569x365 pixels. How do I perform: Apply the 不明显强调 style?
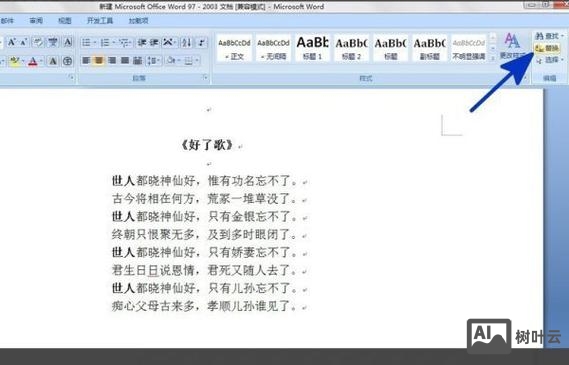click(468, 48)
